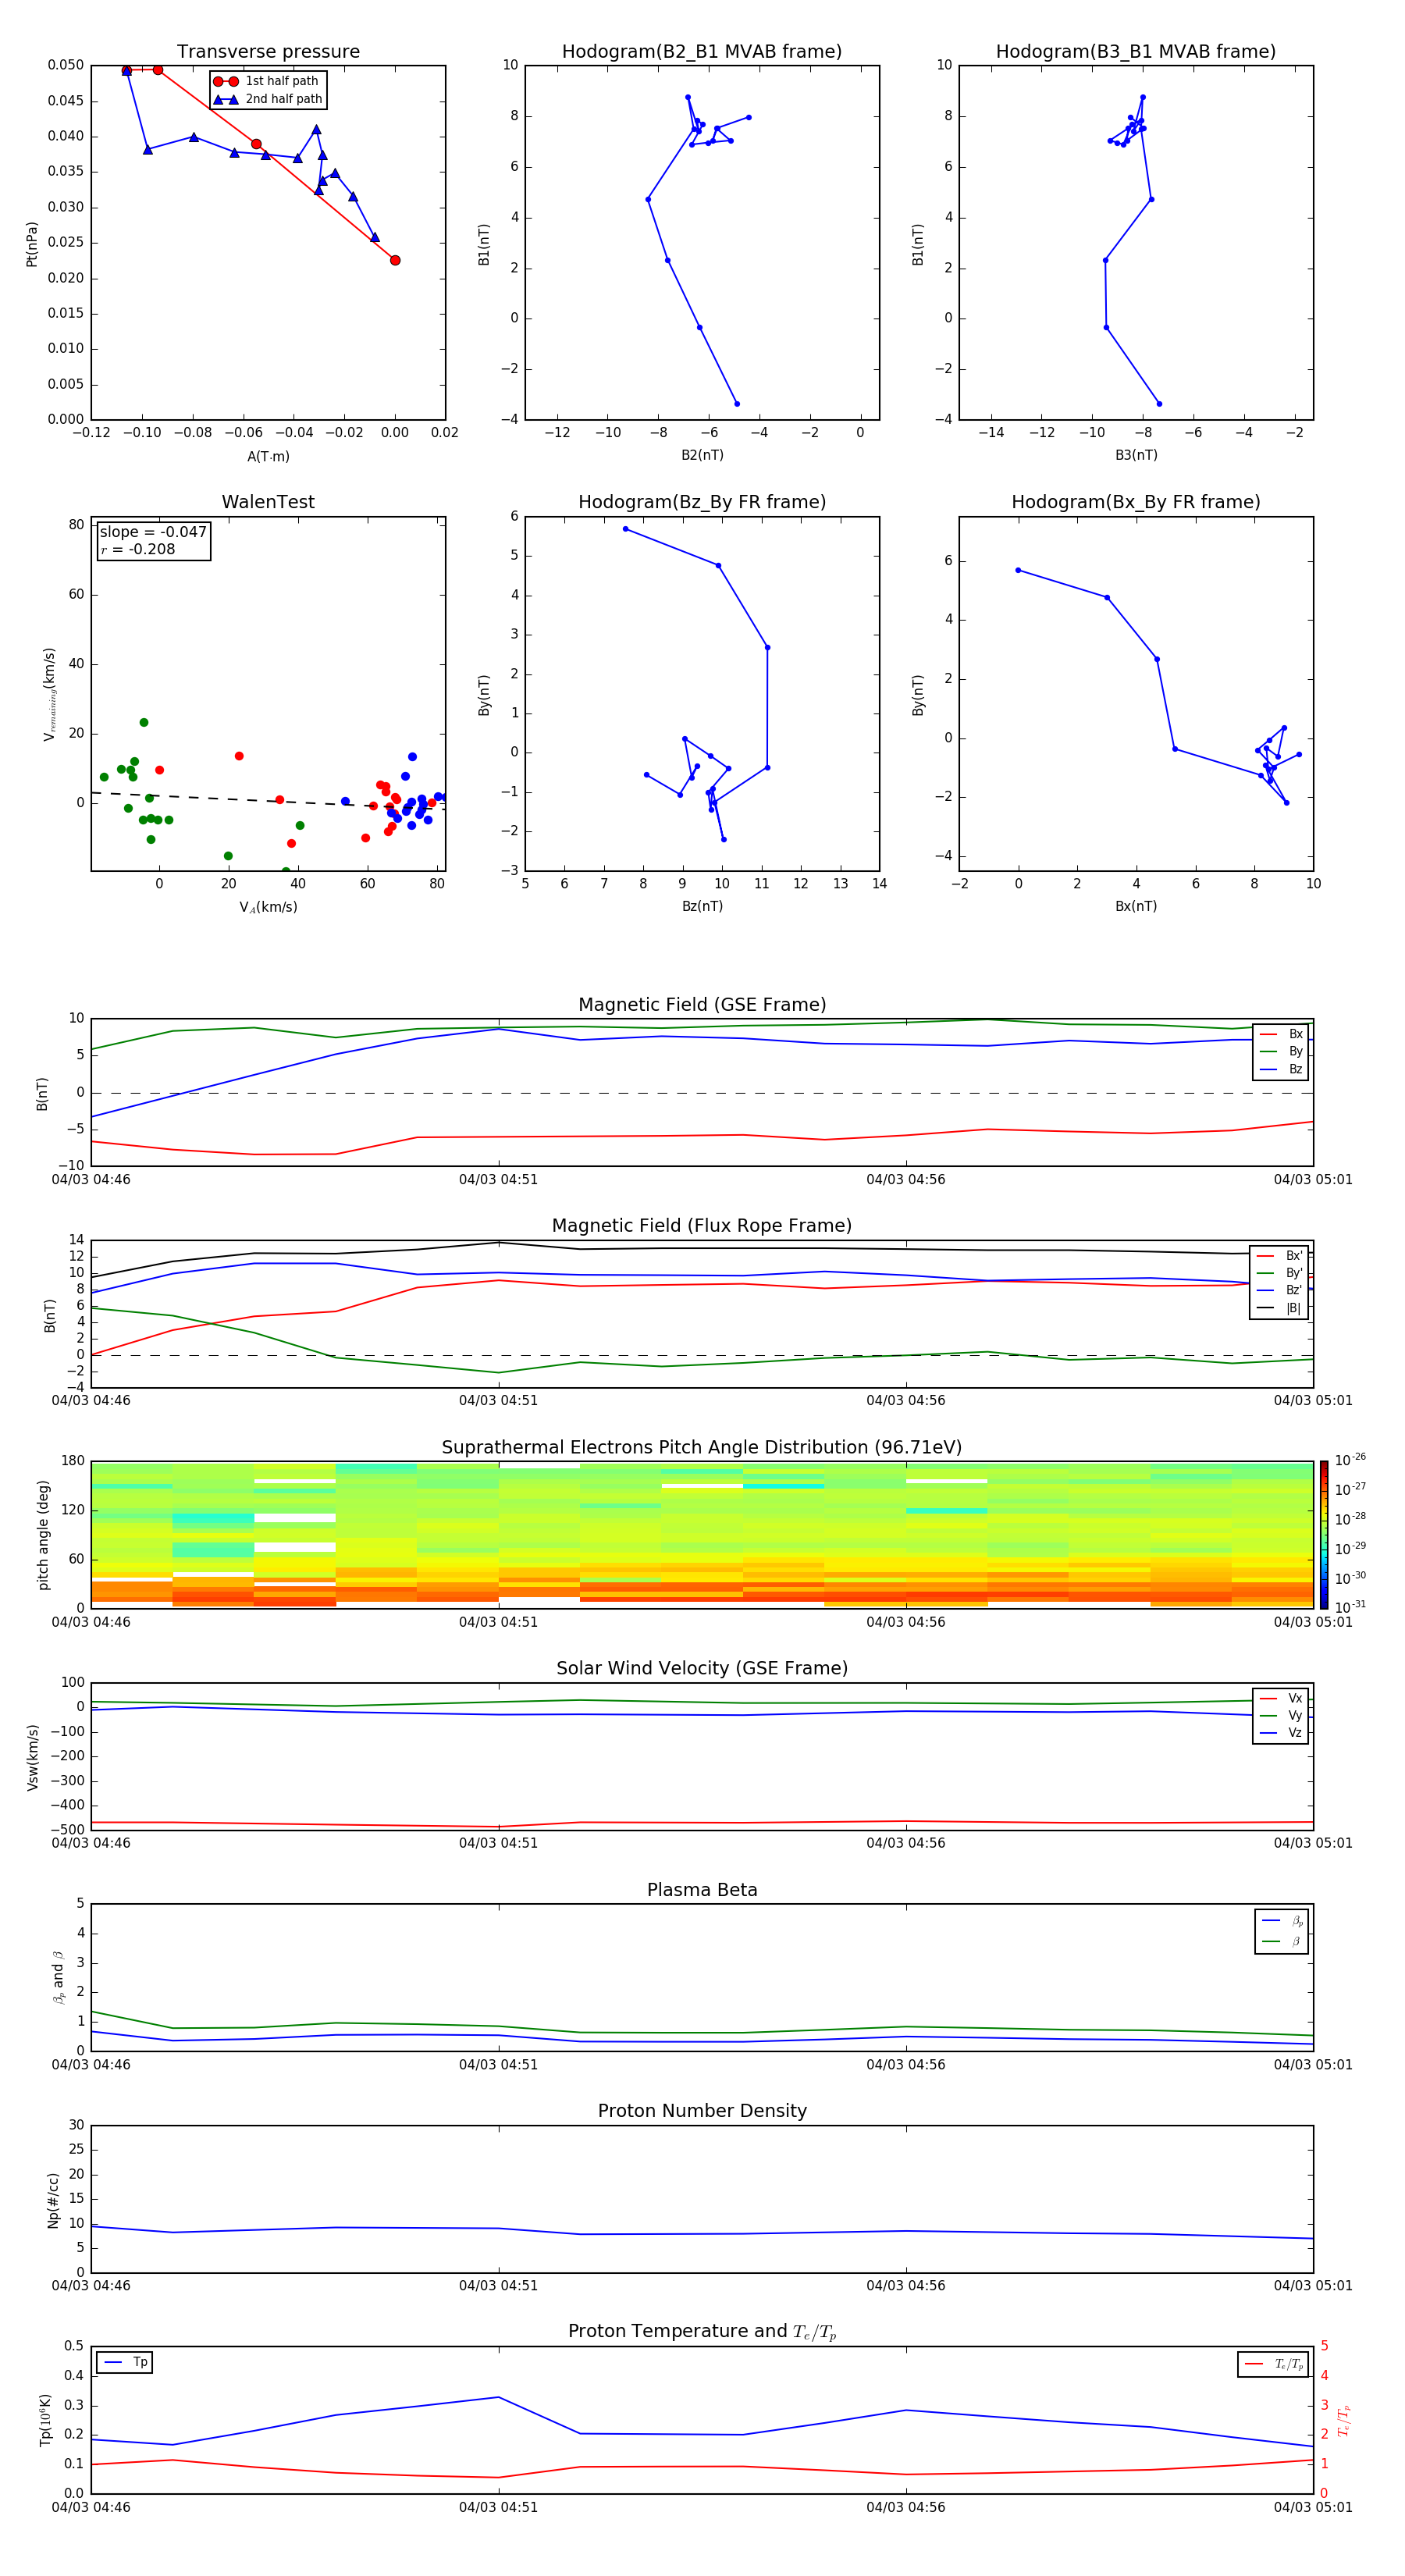Click the colorbar's '10⁻³¹' tick label
This screenshot has height=2576, width=1405.
(1350, 1607)
